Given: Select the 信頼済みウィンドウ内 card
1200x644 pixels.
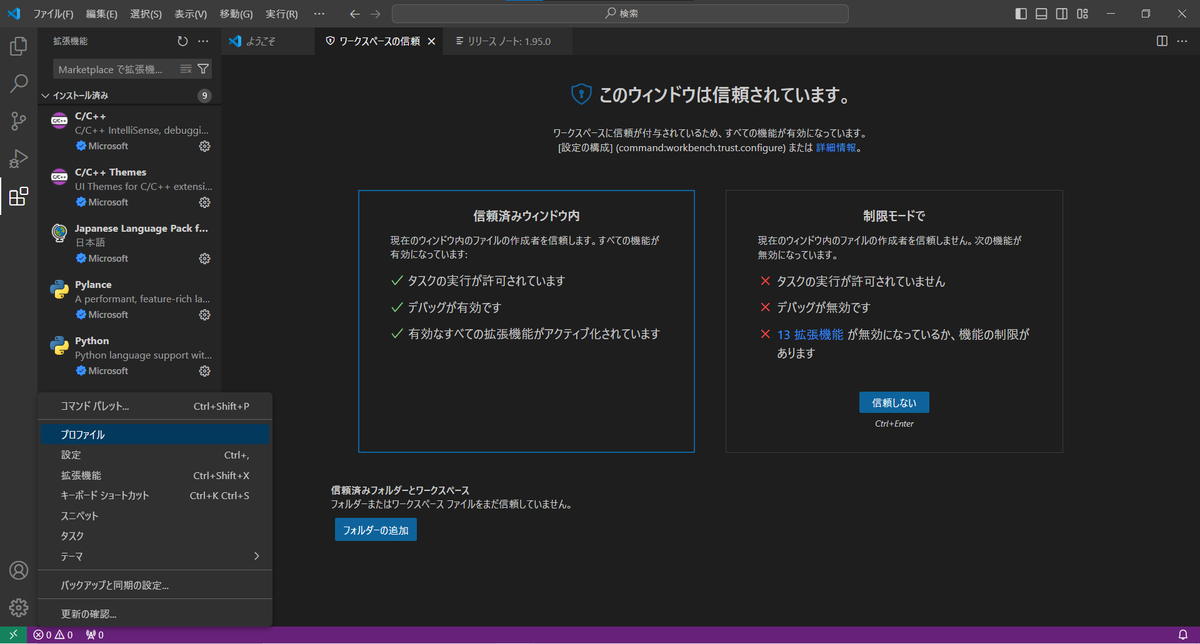Looking at the screenshot, I should 526,321.
